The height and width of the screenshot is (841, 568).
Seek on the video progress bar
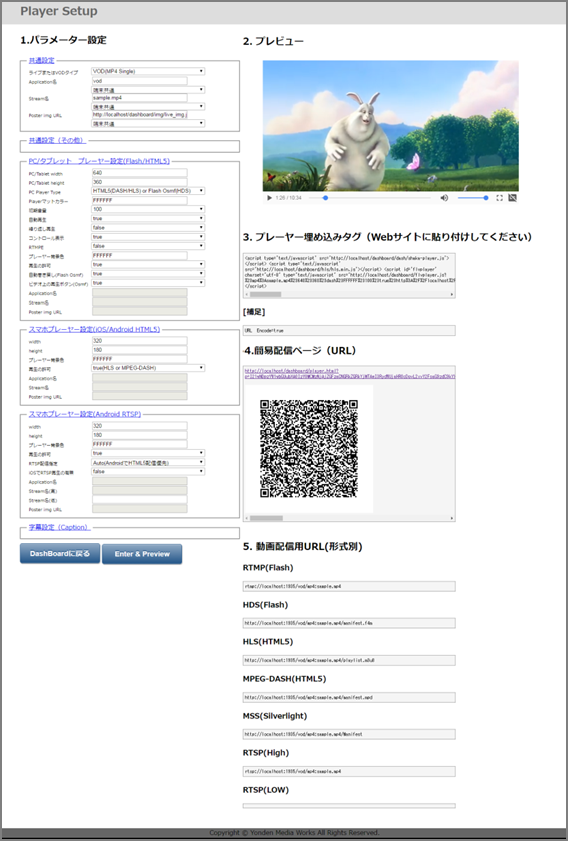[370, 198]
